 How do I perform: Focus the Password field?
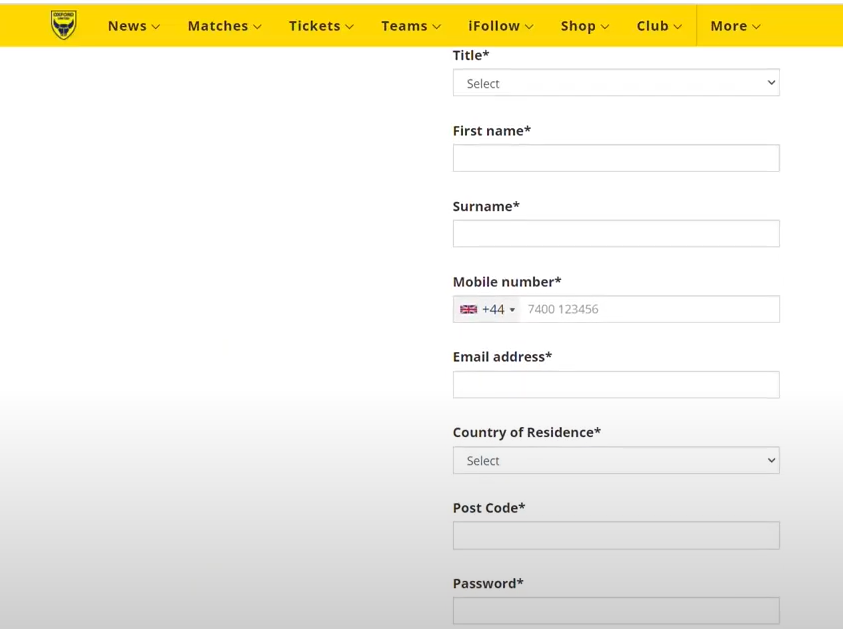coord(615,610)
